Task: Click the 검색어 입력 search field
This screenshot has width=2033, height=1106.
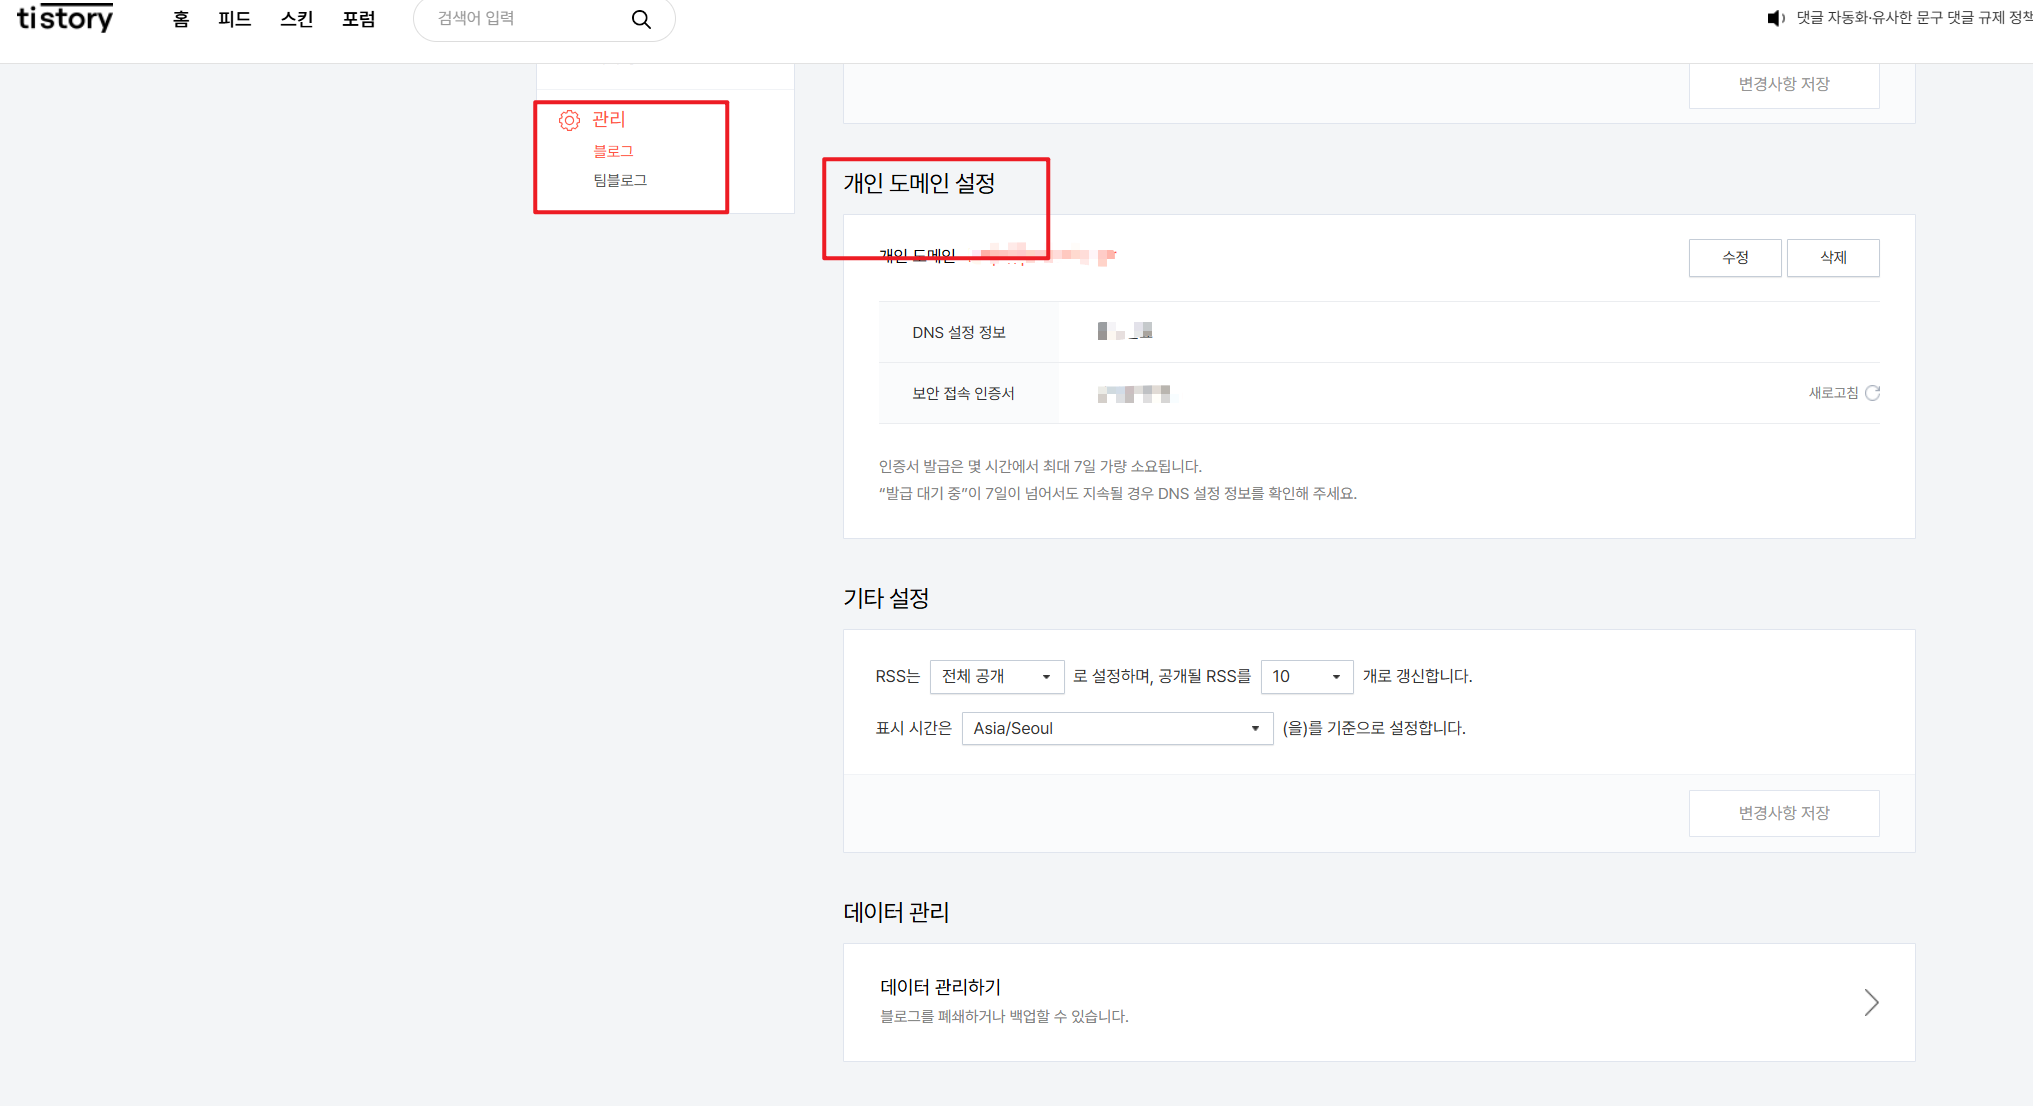Action: point(520,19)
